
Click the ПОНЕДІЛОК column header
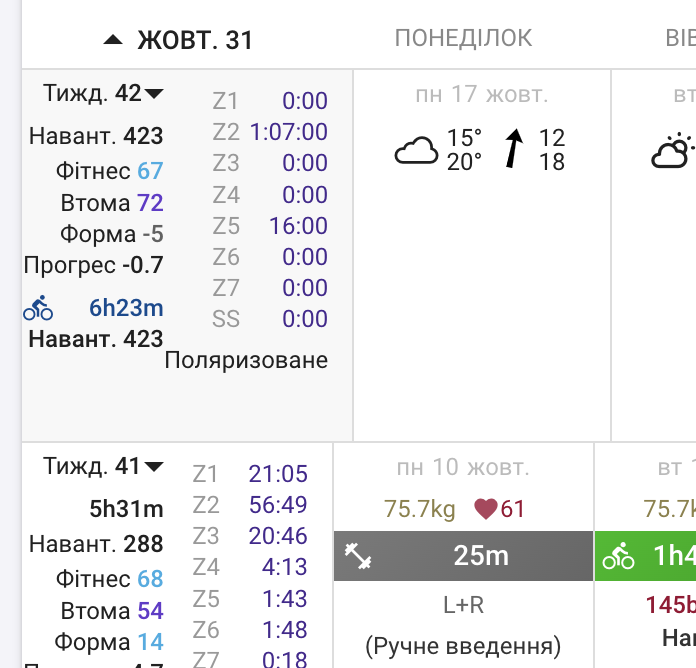coord(463,38)
